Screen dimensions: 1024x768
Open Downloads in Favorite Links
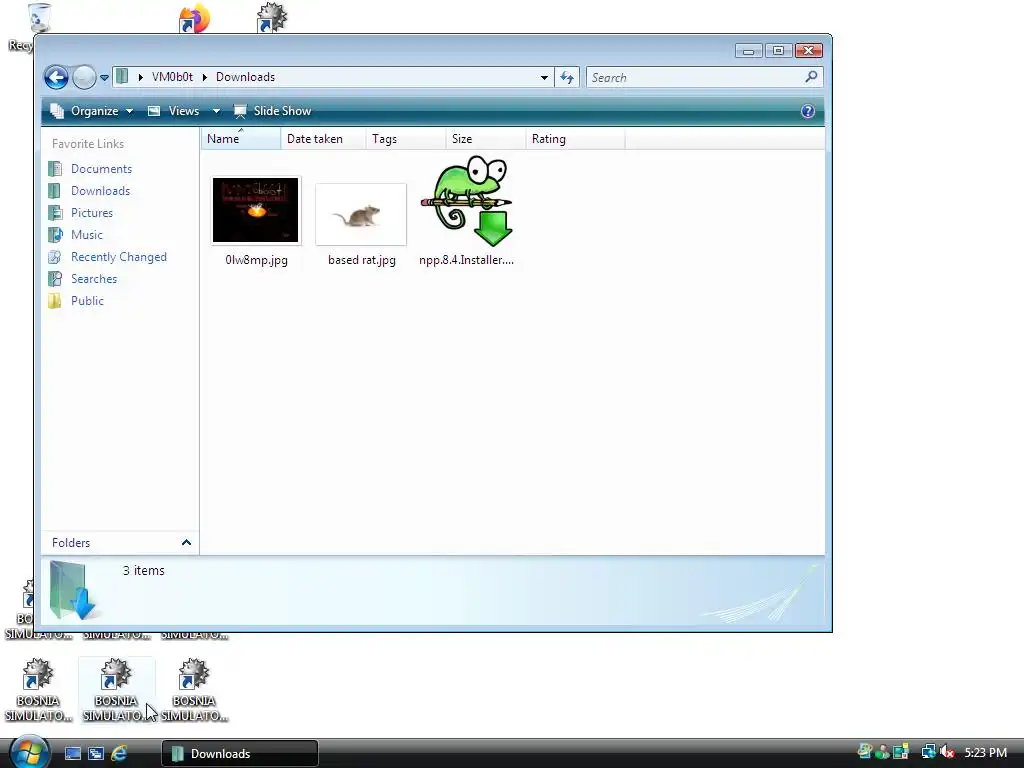point(101,191)
